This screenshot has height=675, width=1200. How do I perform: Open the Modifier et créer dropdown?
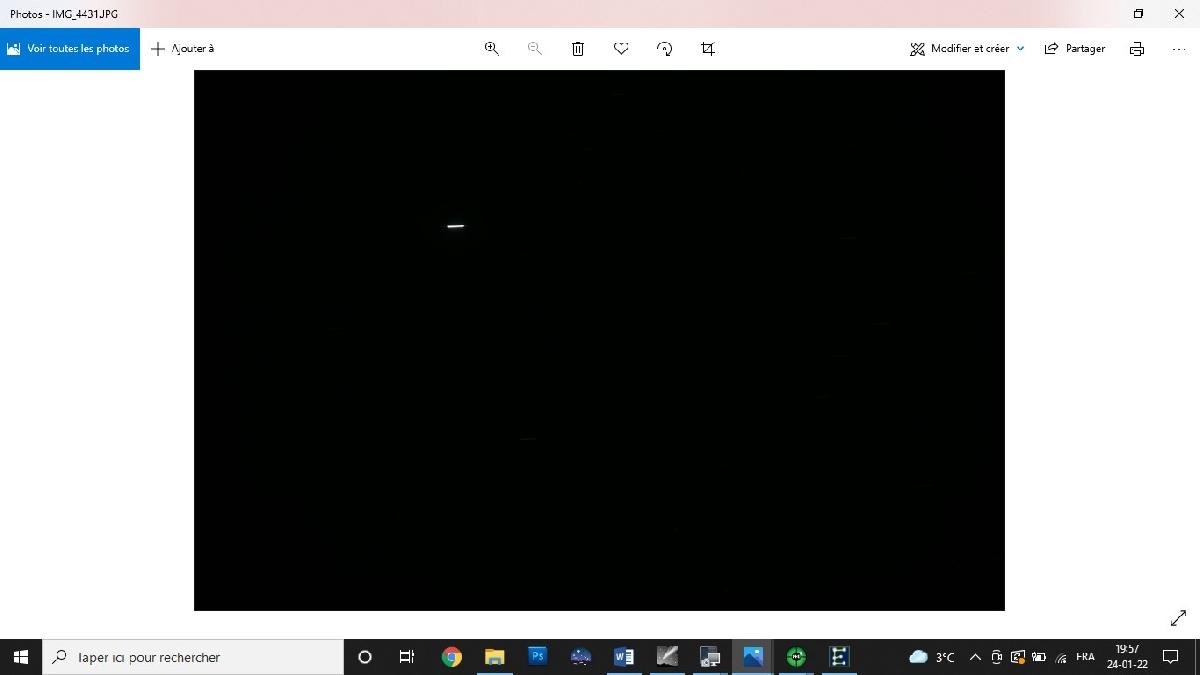[966, 48]
